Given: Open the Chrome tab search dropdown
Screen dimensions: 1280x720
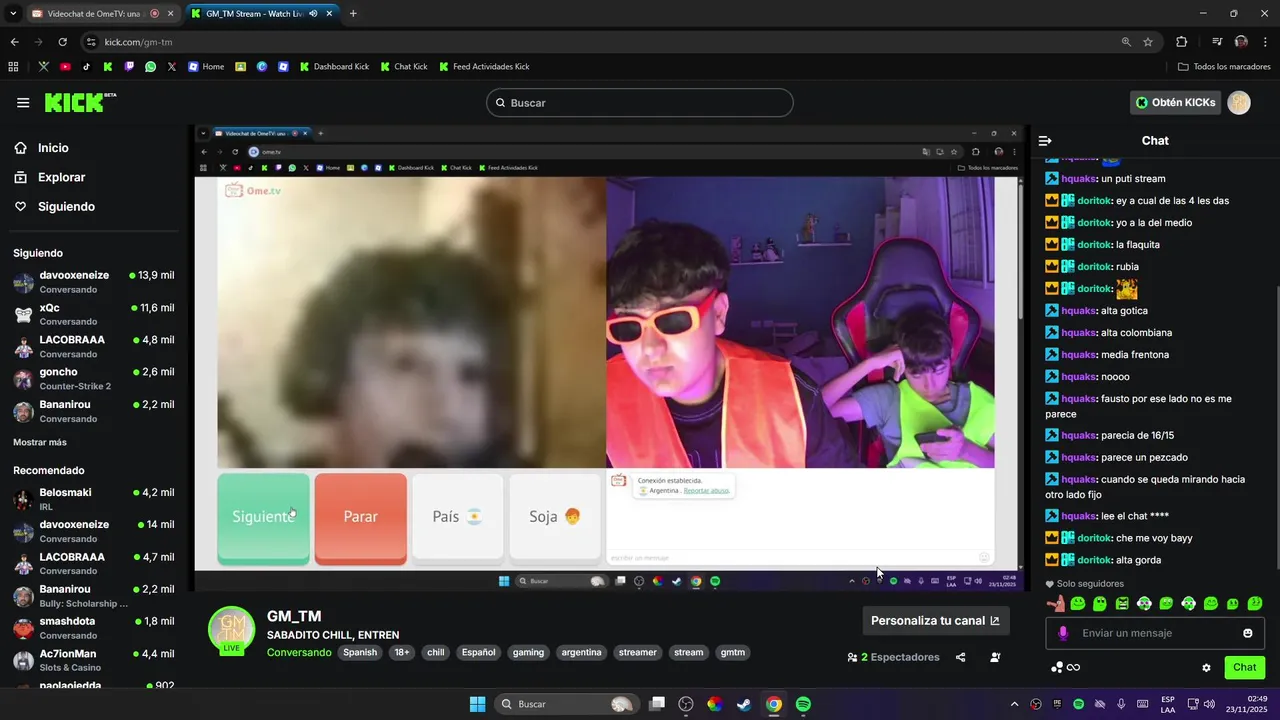Looking at the screenshot, I should point(13,14).
